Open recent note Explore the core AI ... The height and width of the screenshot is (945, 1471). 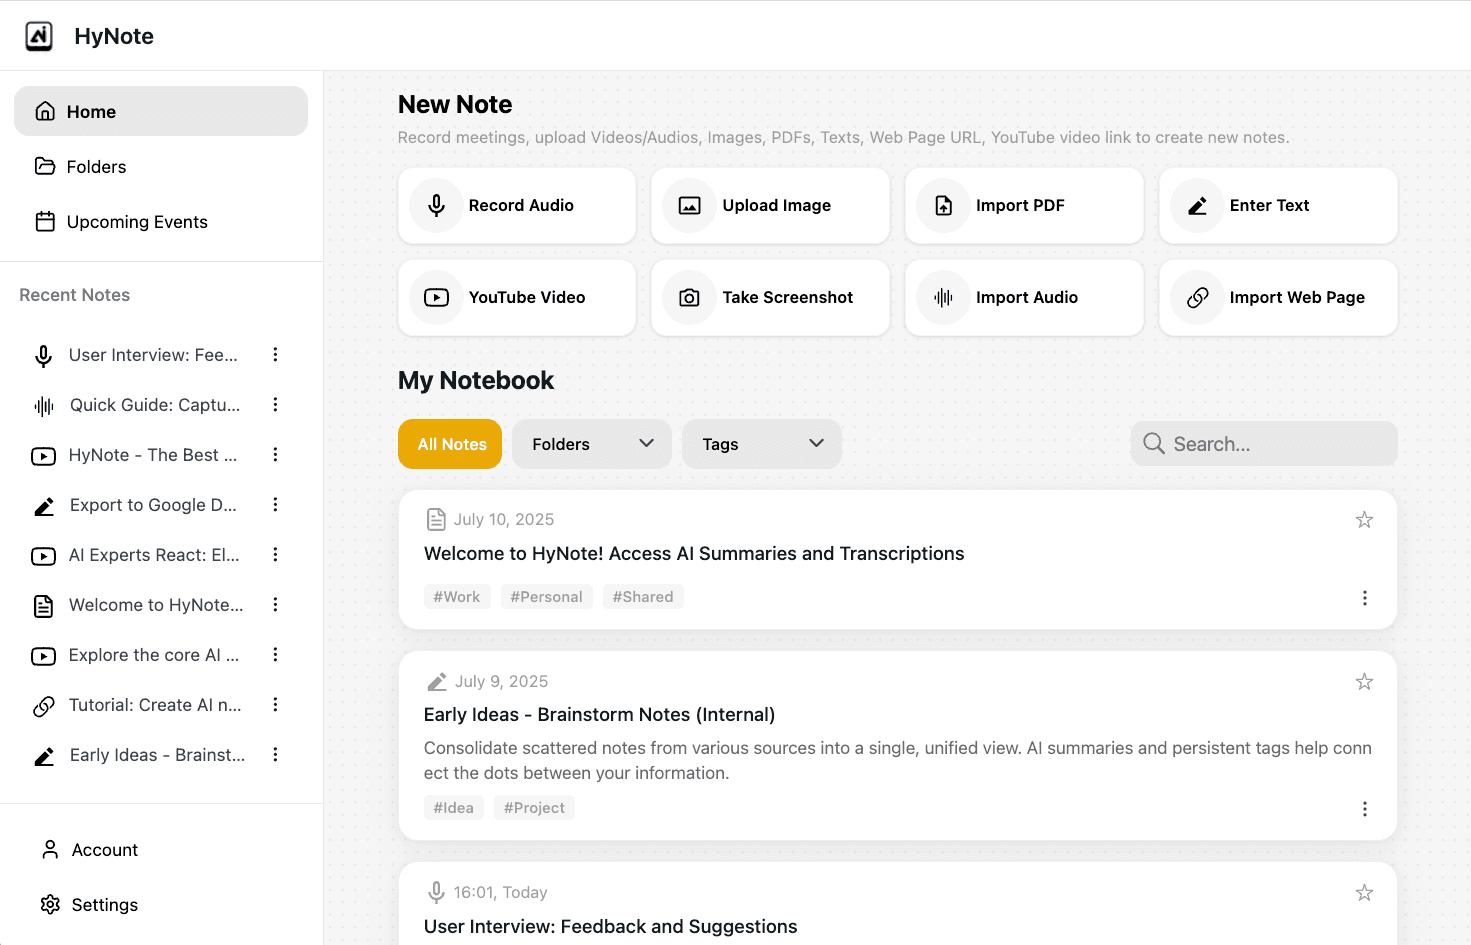click(x=154, y=655)
